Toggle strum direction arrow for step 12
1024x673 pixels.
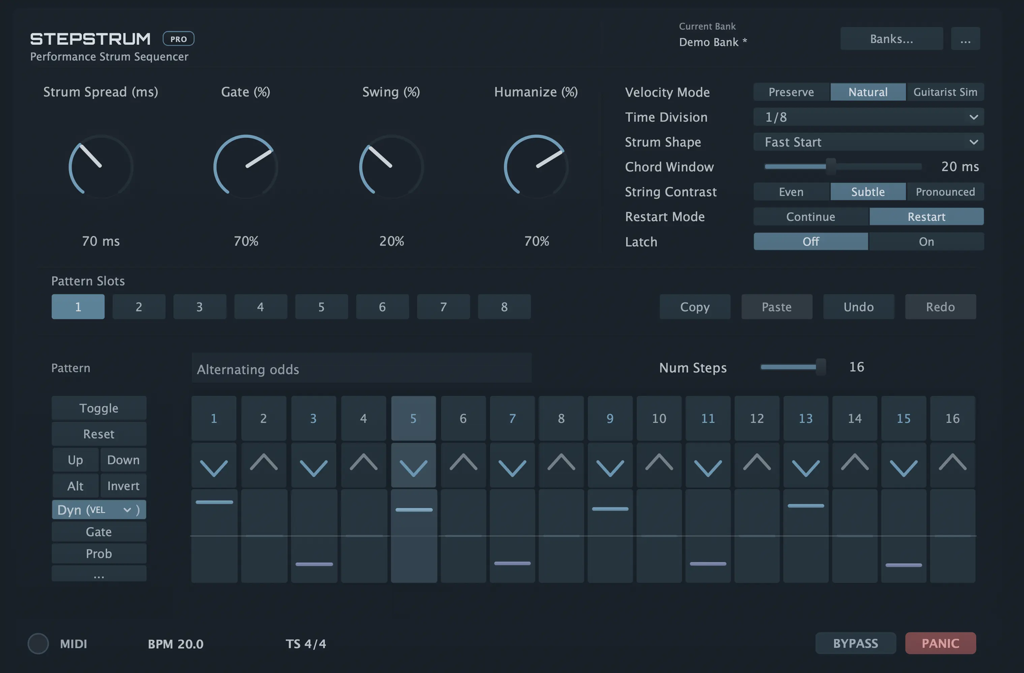click(757, 465)
